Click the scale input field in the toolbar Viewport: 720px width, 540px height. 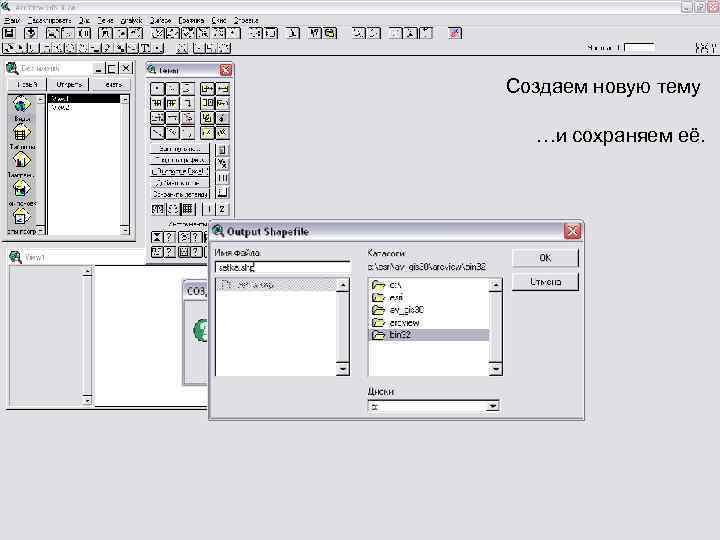[x=639, y=48]
